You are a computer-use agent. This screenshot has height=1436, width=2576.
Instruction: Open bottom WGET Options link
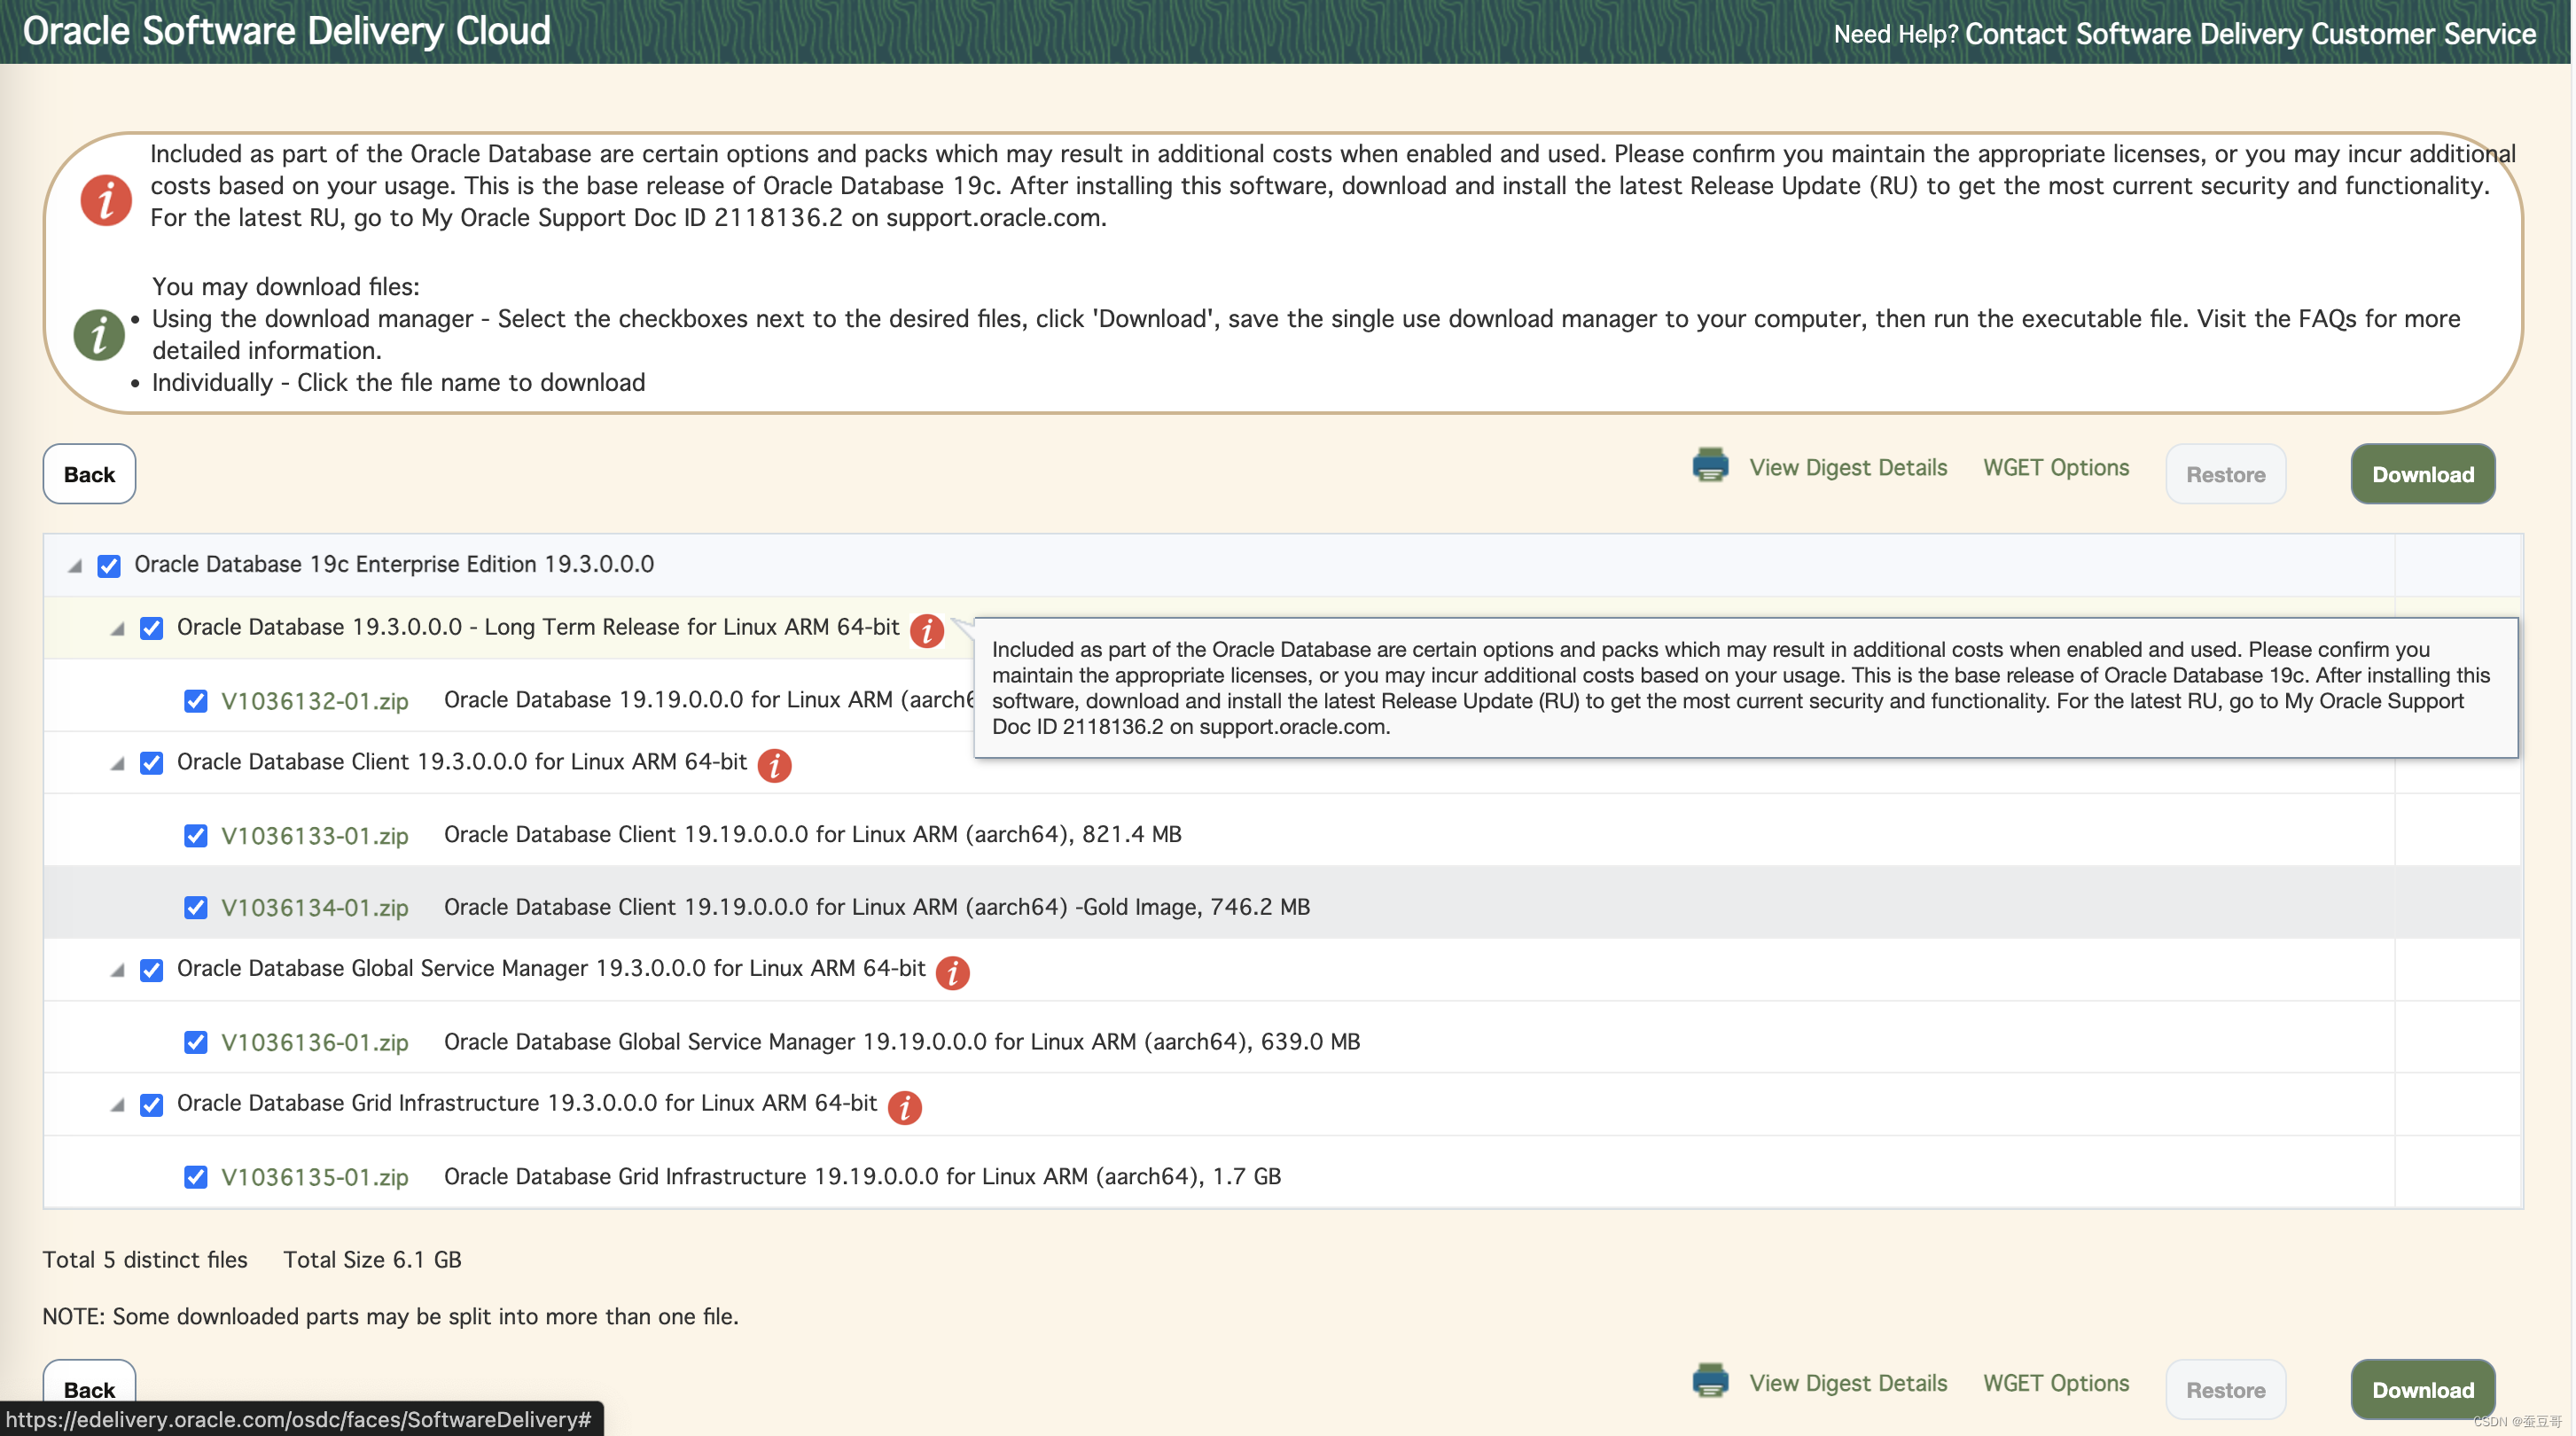(x=2056, y=1383)
